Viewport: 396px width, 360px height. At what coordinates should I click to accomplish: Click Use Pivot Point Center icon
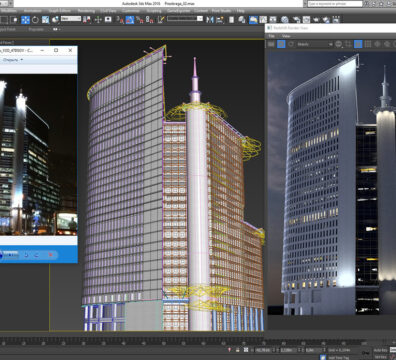87,20
